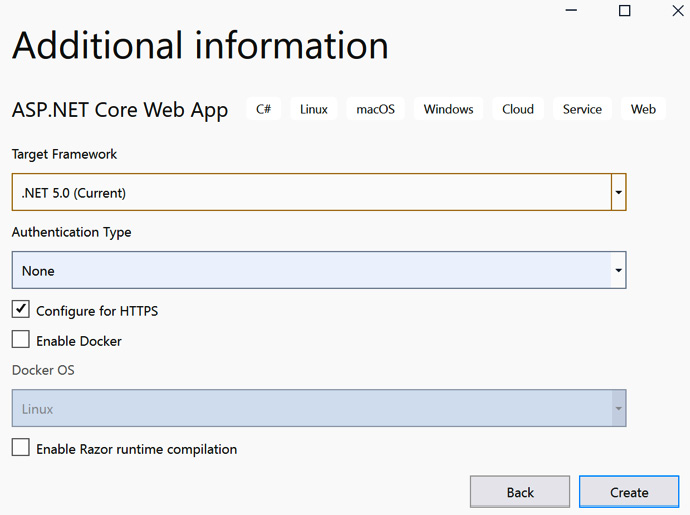Click the ASP.NET Core Web App title
Image resolution: width=690 pixels, height=515 pixels.
click(120, 110)
